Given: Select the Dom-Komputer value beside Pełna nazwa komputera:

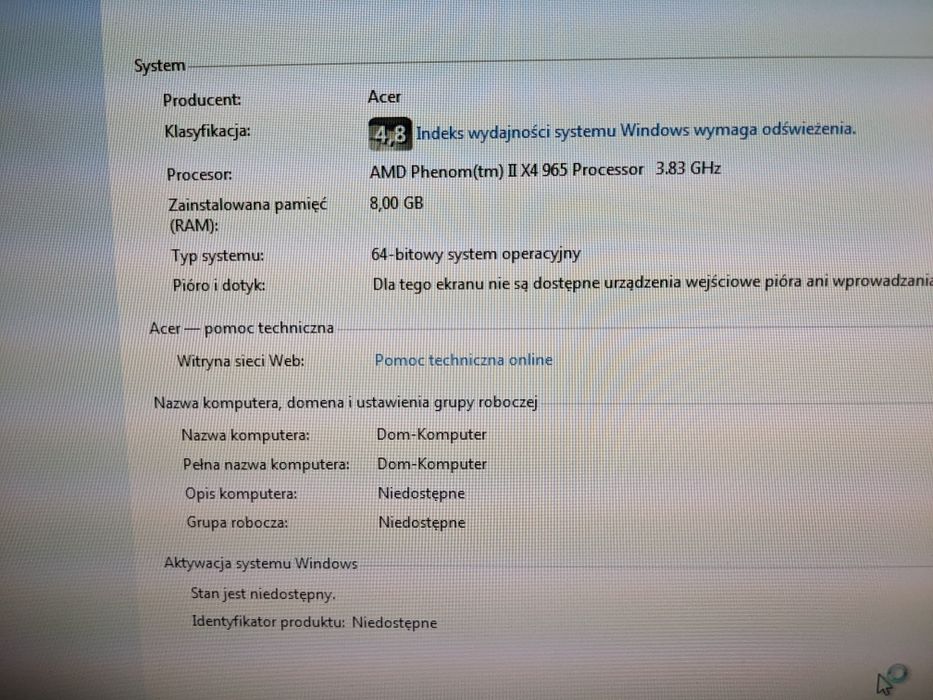Looking at the screenshot, I should [432, 464].
